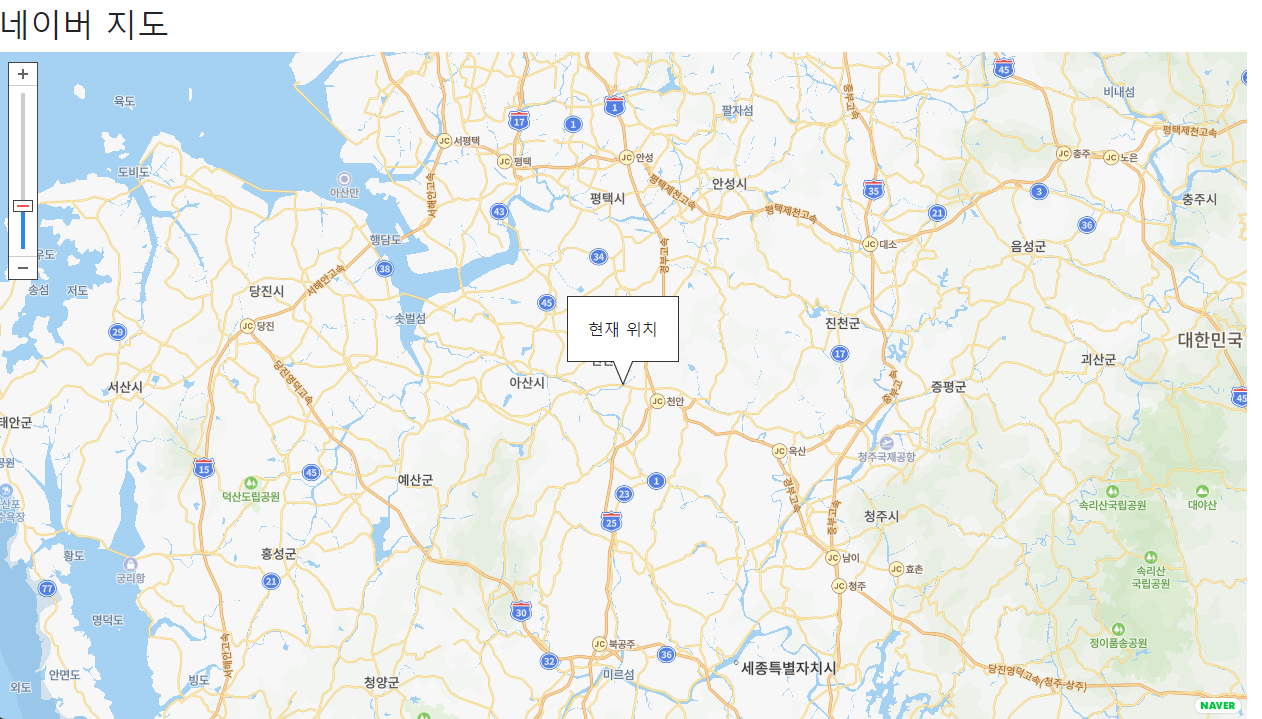Image resolution: width=1262 pixels, height=719 pixels.
Task: Click the route 34 road marker
Action: coord(598,257)
